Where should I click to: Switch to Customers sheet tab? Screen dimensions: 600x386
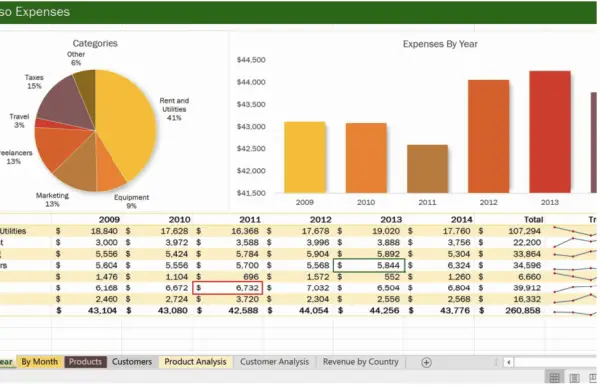click(132, 362)
